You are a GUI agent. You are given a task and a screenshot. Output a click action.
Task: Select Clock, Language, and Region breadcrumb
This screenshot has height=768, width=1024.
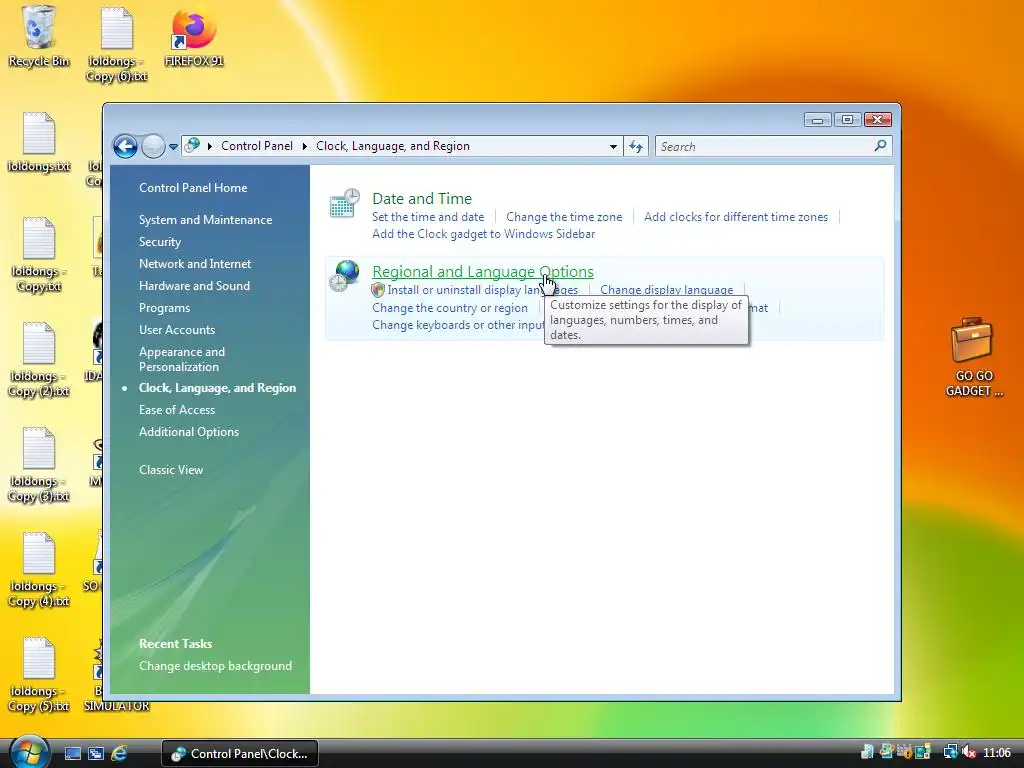click(x=392, y=146)
